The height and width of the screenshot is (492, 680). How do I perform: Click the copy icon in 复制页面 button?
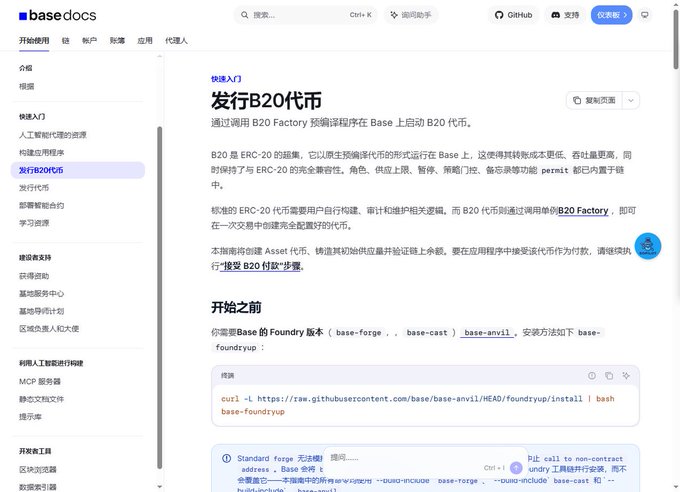[577, 100]
